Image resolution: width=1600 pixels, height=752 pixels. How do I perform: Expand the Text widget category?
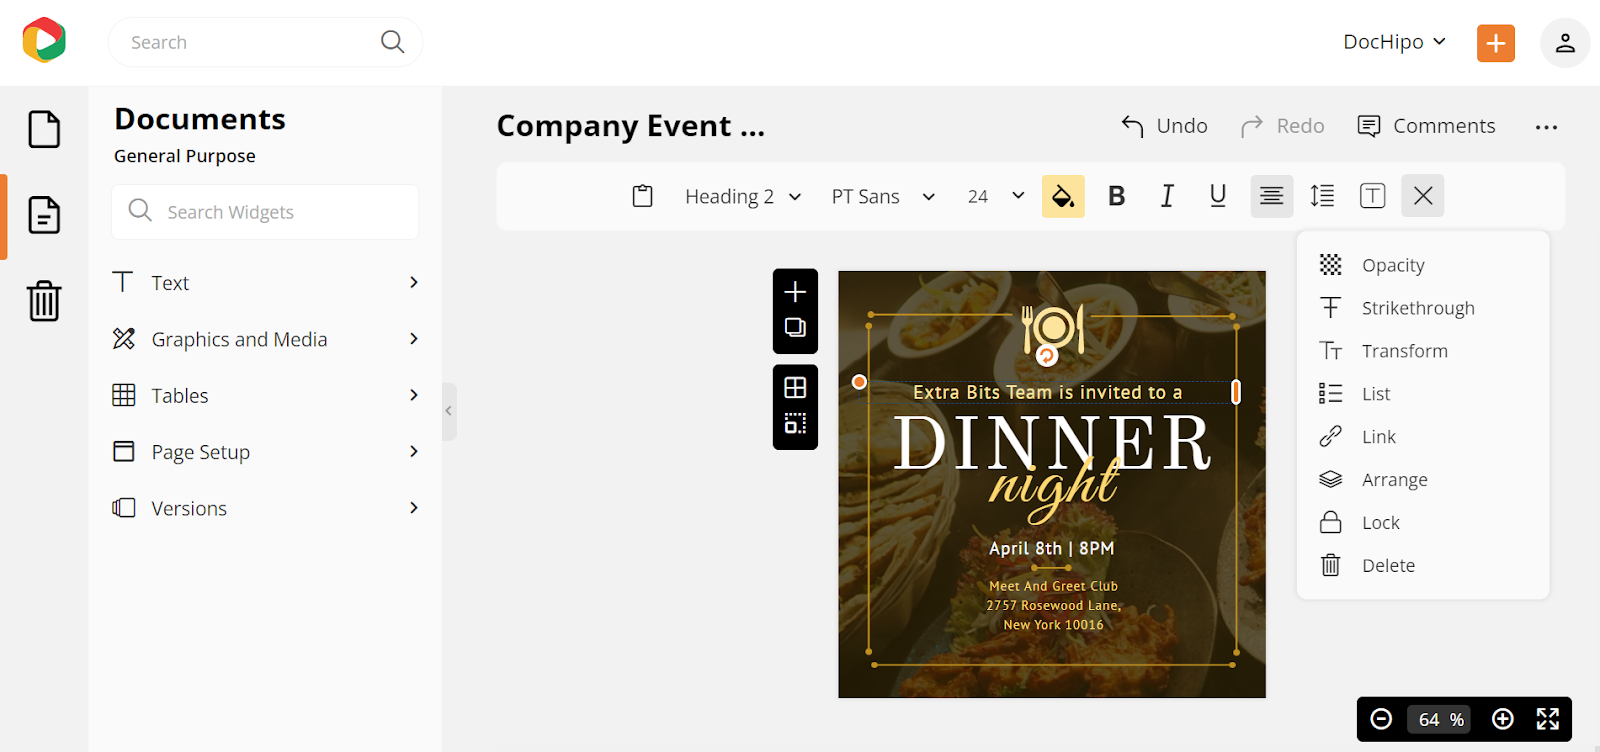(x=267, y=283)
